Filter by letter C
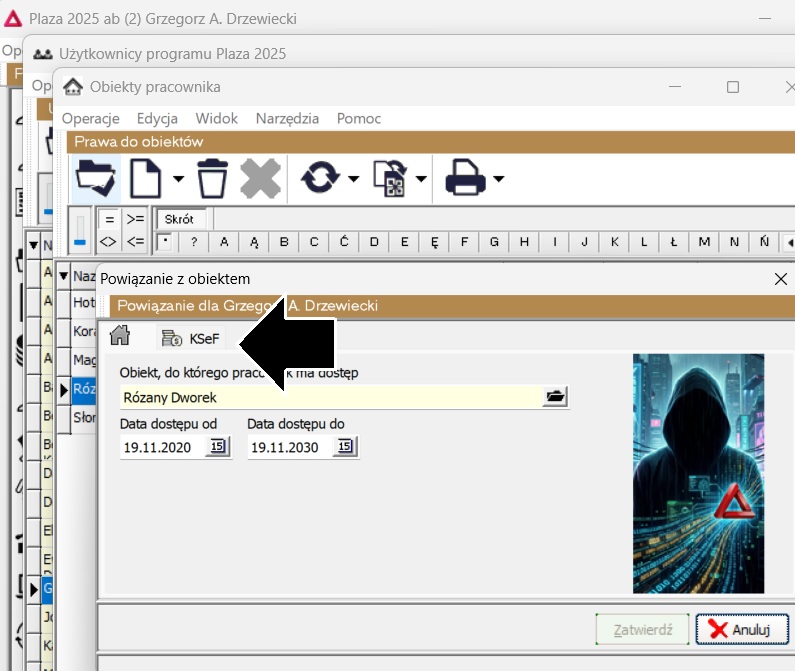 [x=314, y=242]
